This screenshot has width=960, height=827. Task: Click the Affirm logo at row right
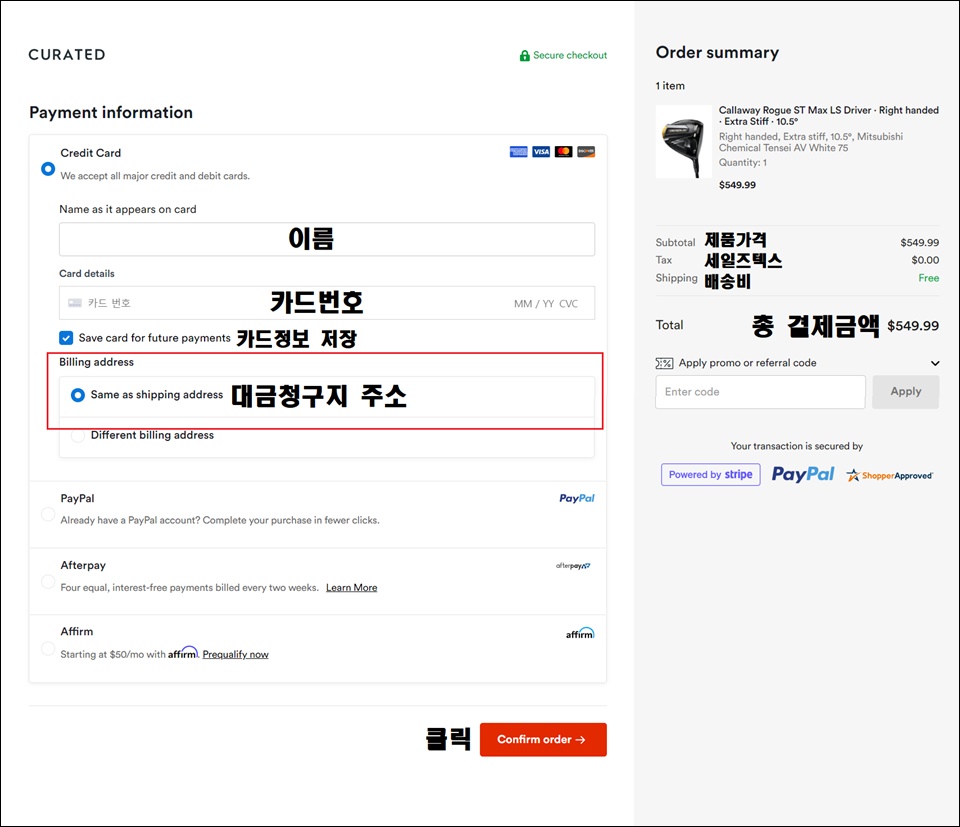[580, 633]
